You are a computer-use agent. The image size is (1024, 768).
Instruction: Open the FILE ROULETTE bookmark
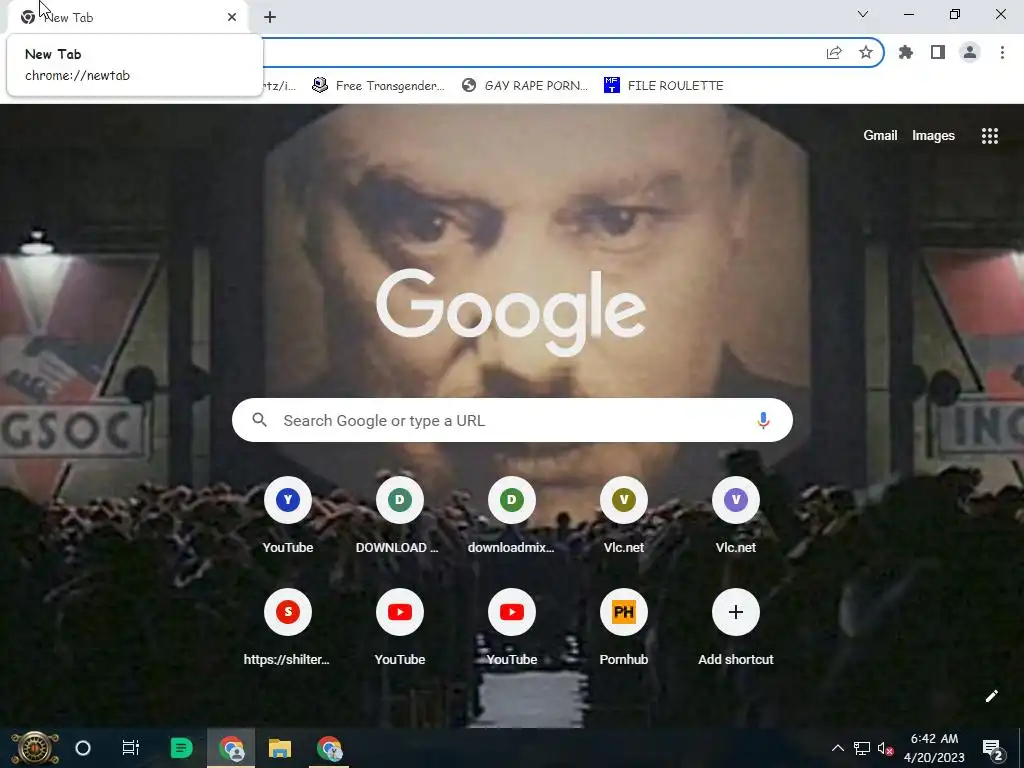(x=664, y=86)
